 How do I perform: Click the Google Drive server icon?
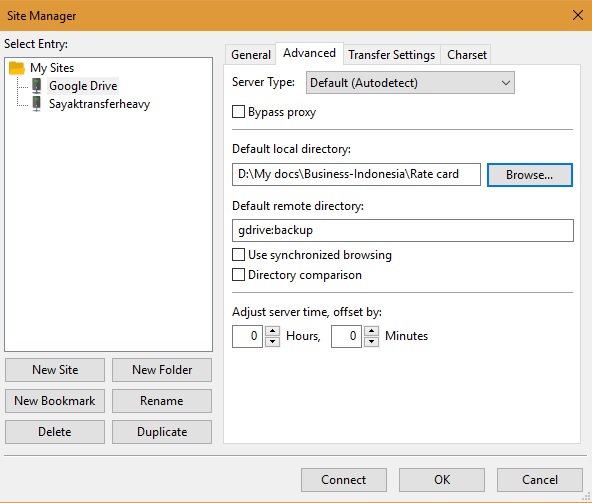tap(37, 86)
